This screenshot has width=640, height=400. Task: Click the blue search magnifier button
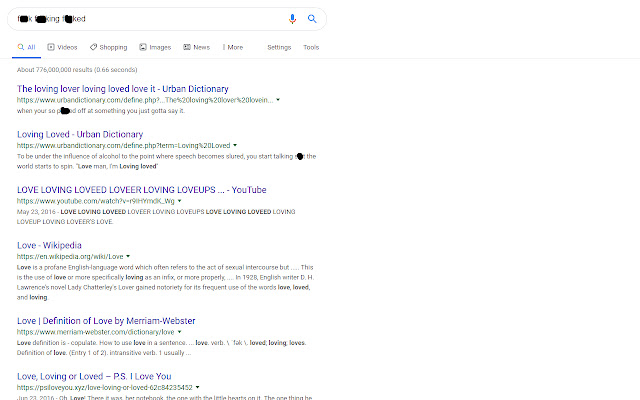tap(312, 19)
